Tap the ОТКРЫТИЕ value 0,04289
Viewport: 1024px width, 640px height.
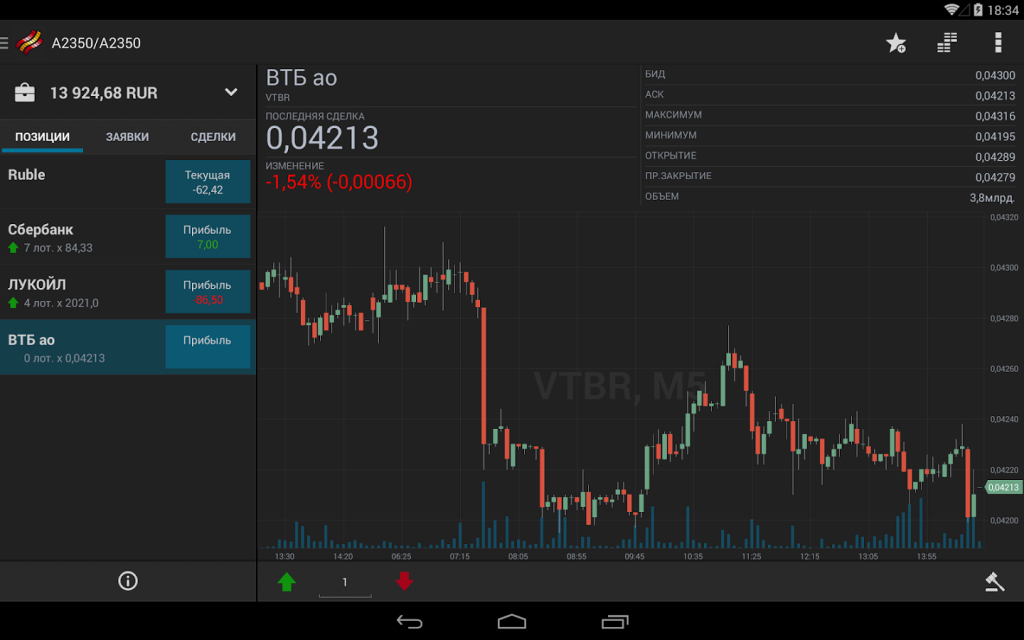(995, 157)
